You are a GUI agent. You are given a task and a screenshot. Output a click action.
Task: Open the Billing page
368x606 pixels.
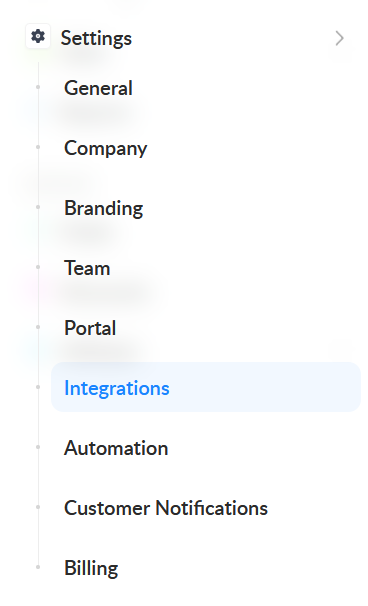[x=91, y=569]
